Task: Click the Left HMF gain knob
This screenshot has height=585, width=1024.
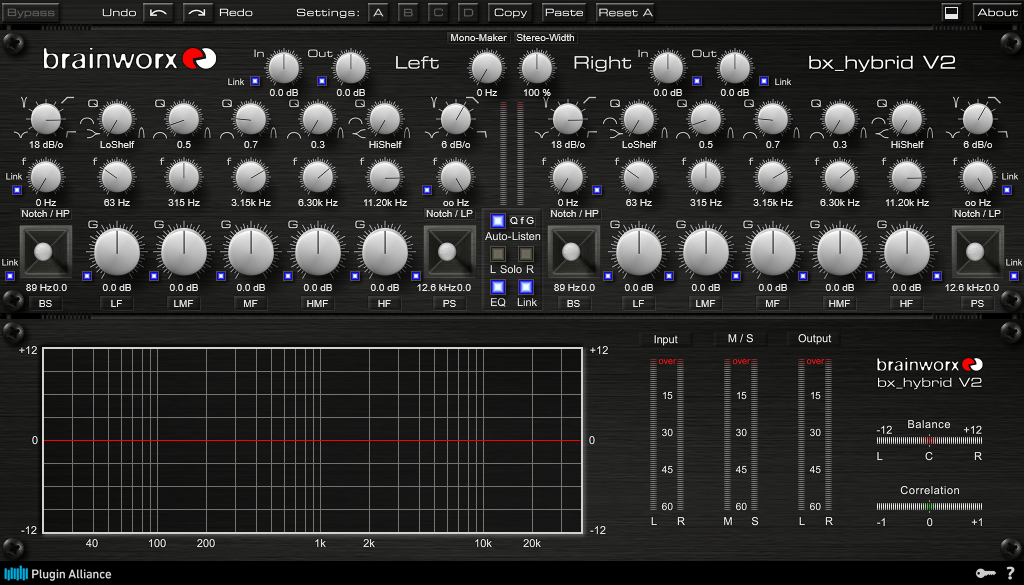Action: [x=317, y=251]
